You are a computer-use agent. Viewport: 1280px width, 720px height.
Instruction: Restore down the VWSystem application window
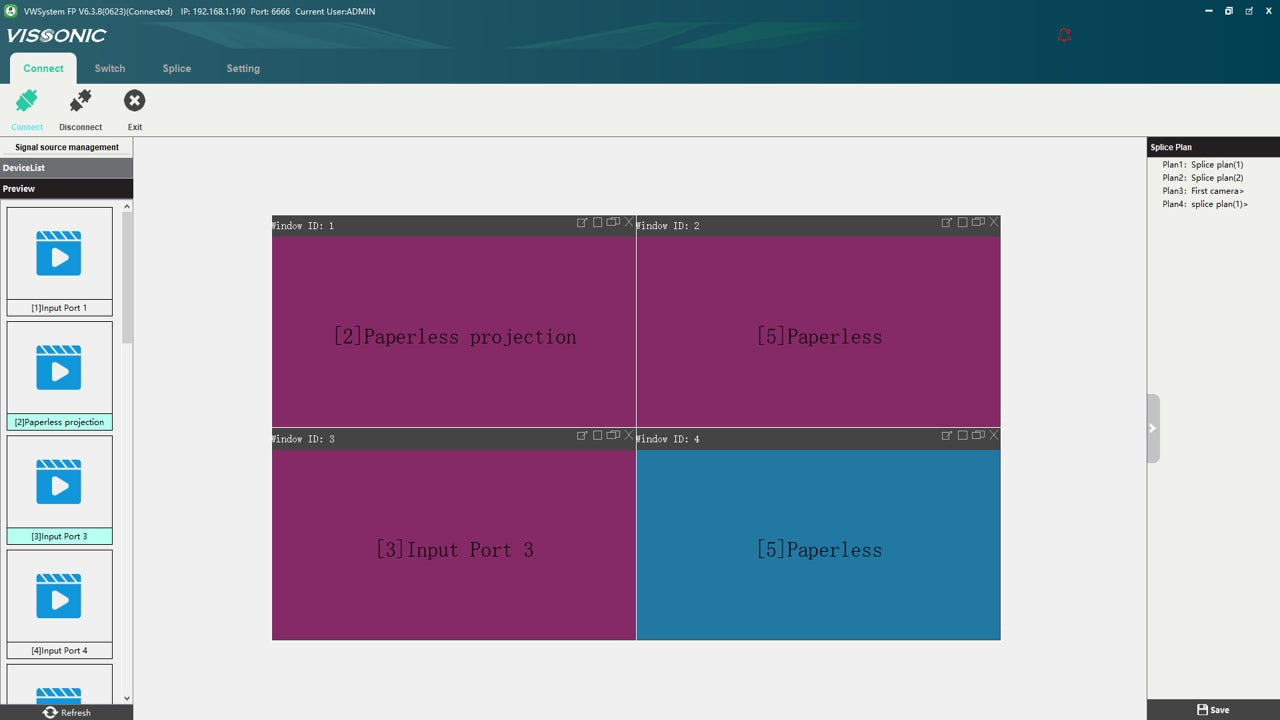tap(1229, 11)
